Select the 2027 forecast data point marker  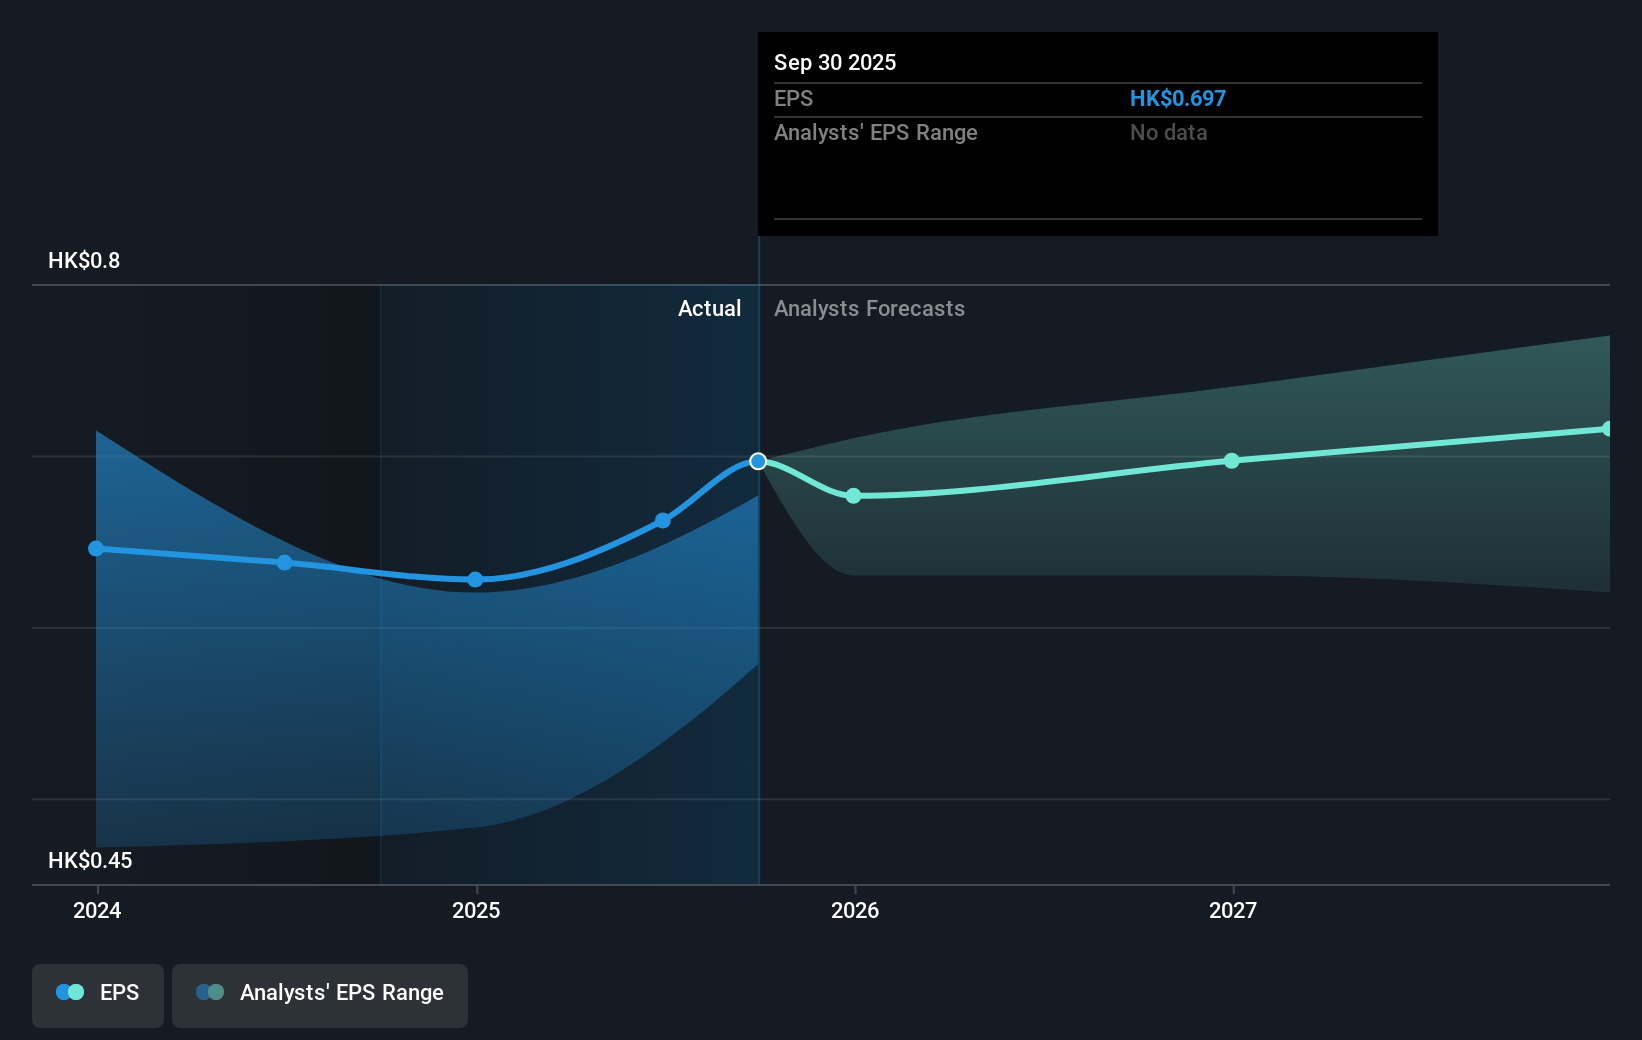1232,461
